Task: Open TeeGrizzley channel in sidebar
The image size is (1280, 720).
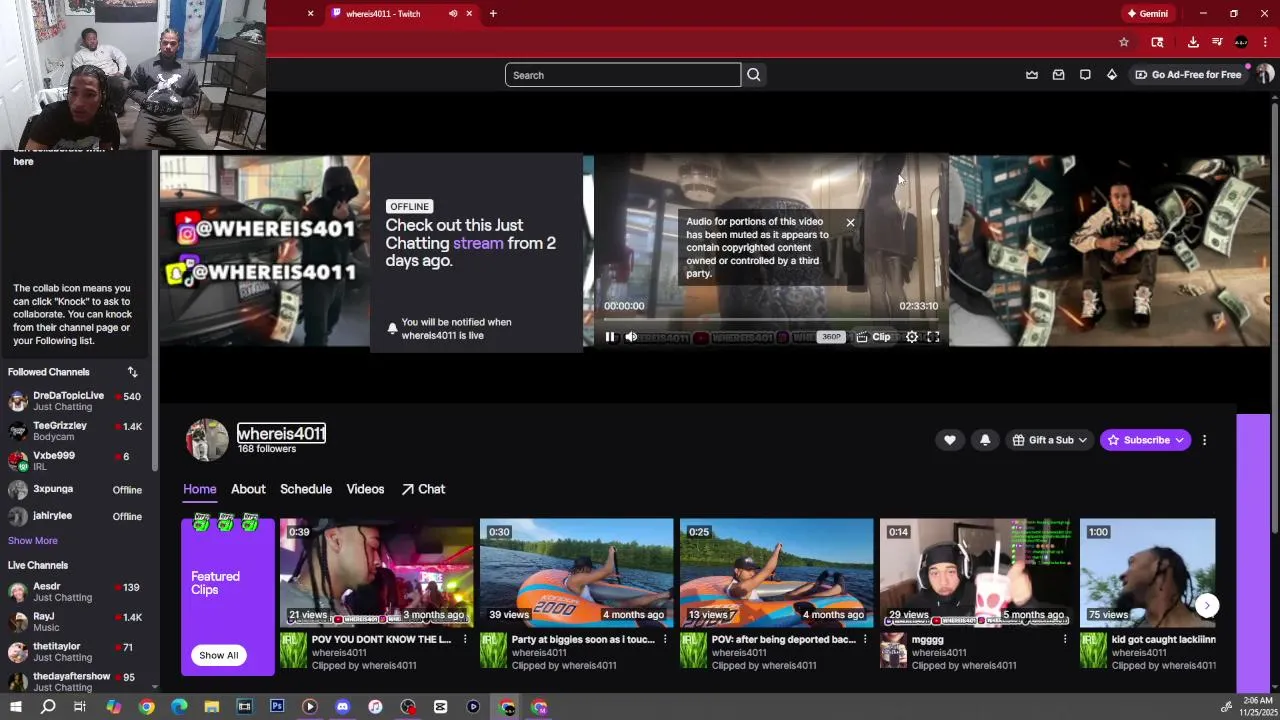Action: [77, 431]
